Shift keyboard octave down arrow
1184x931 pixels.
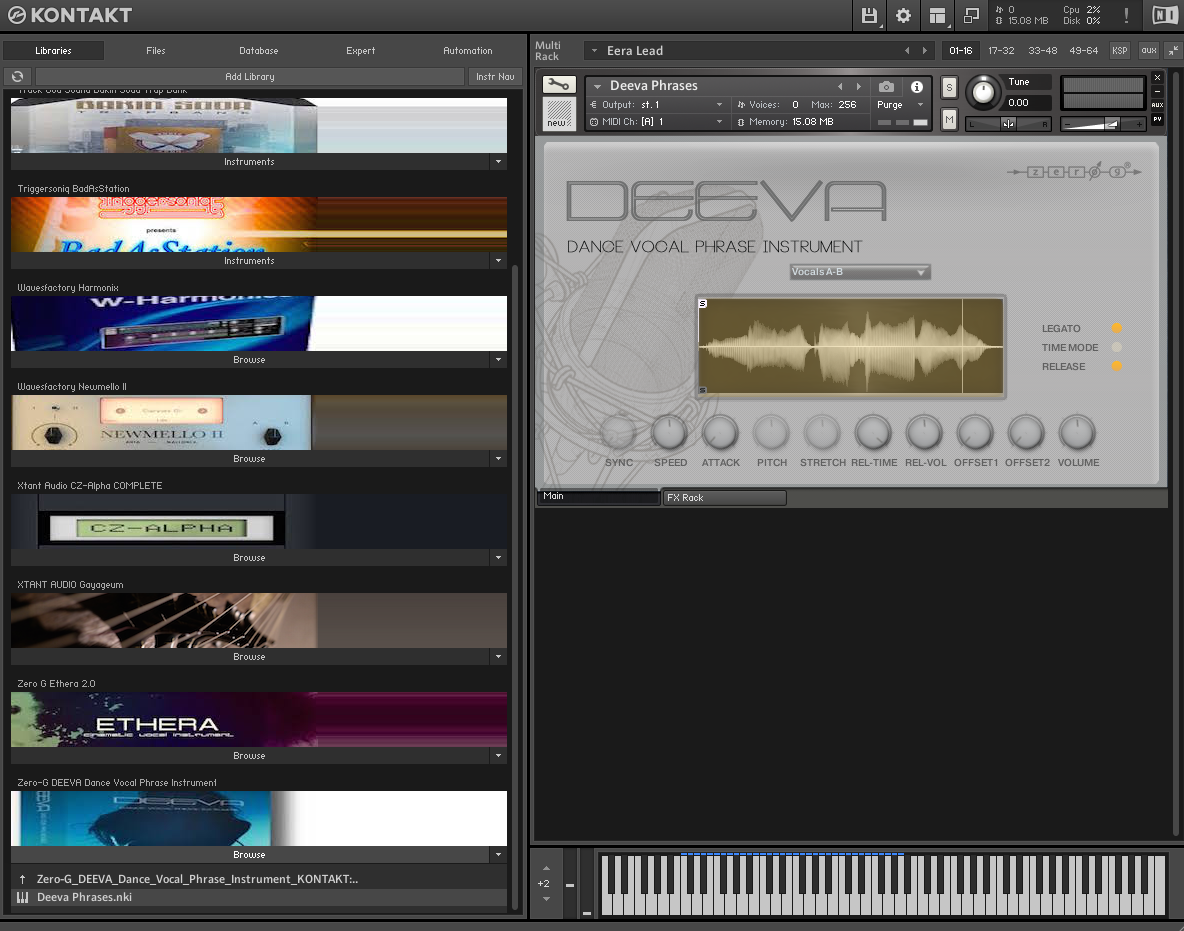pos(546,899)
